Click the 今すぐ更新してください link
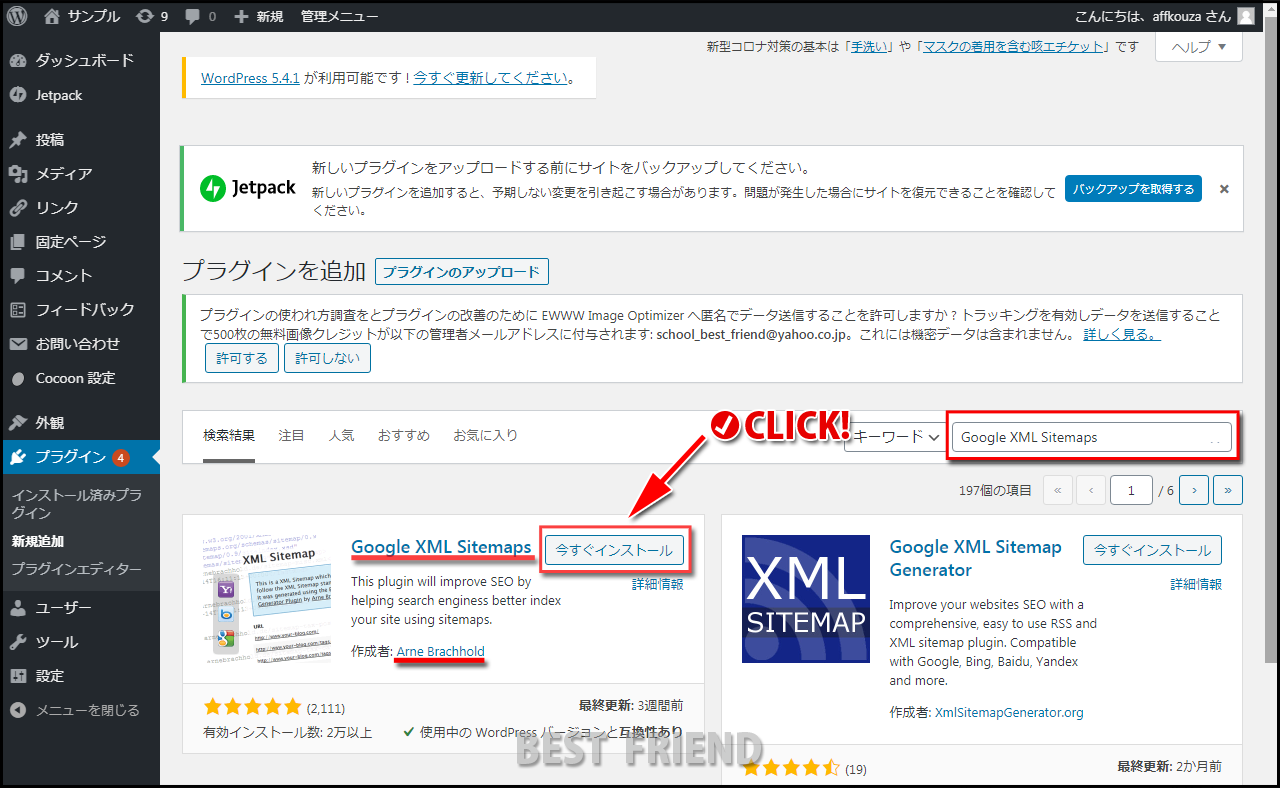The width and height of the screenshot is (1280, 788). [491, 78]
